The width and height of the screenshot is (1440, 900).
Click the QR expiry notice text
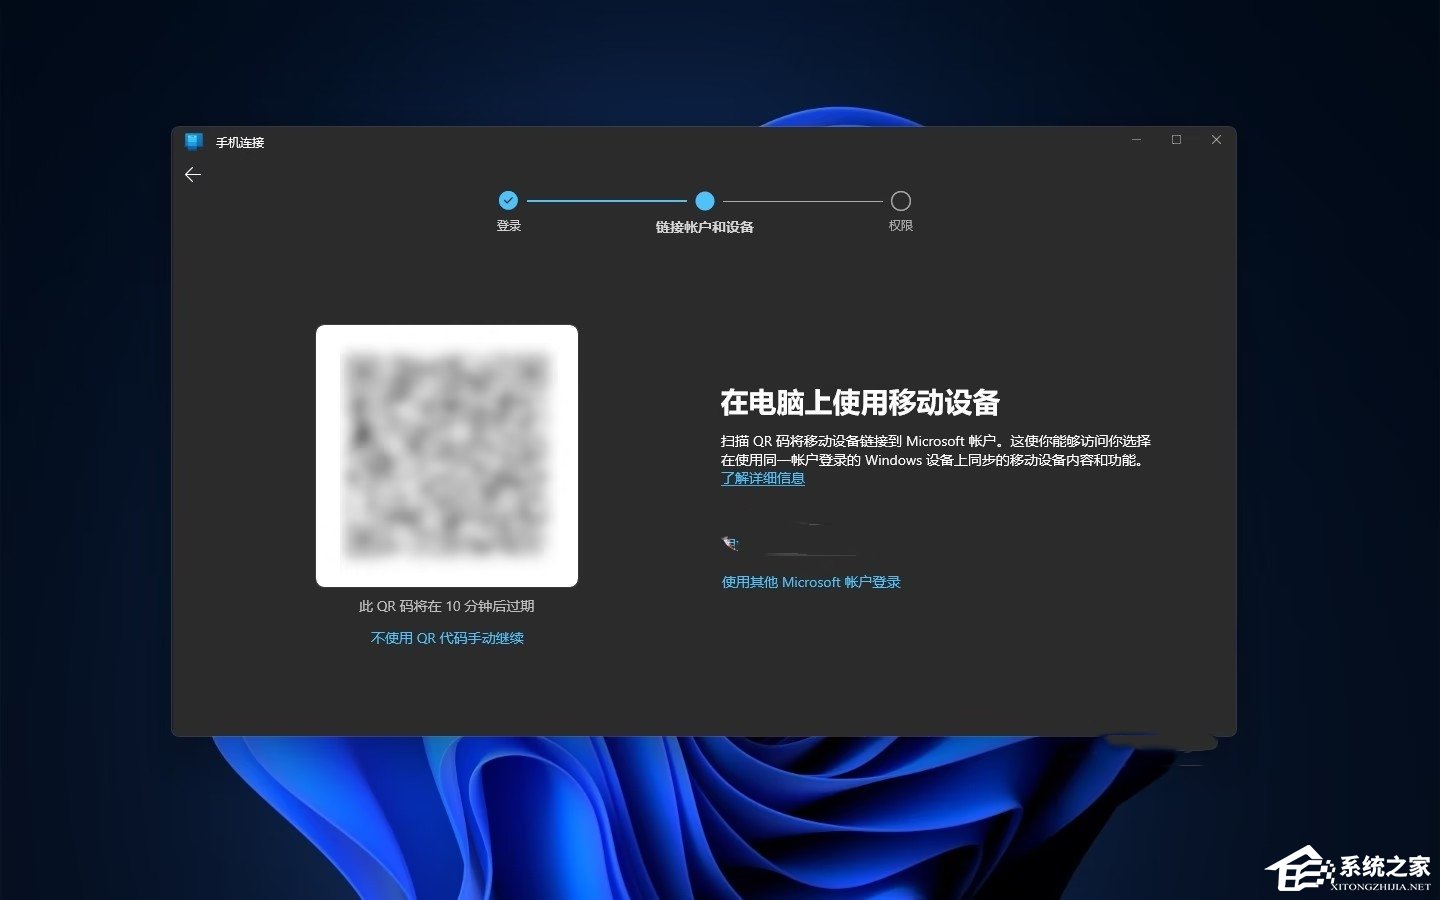pos(447,606)
